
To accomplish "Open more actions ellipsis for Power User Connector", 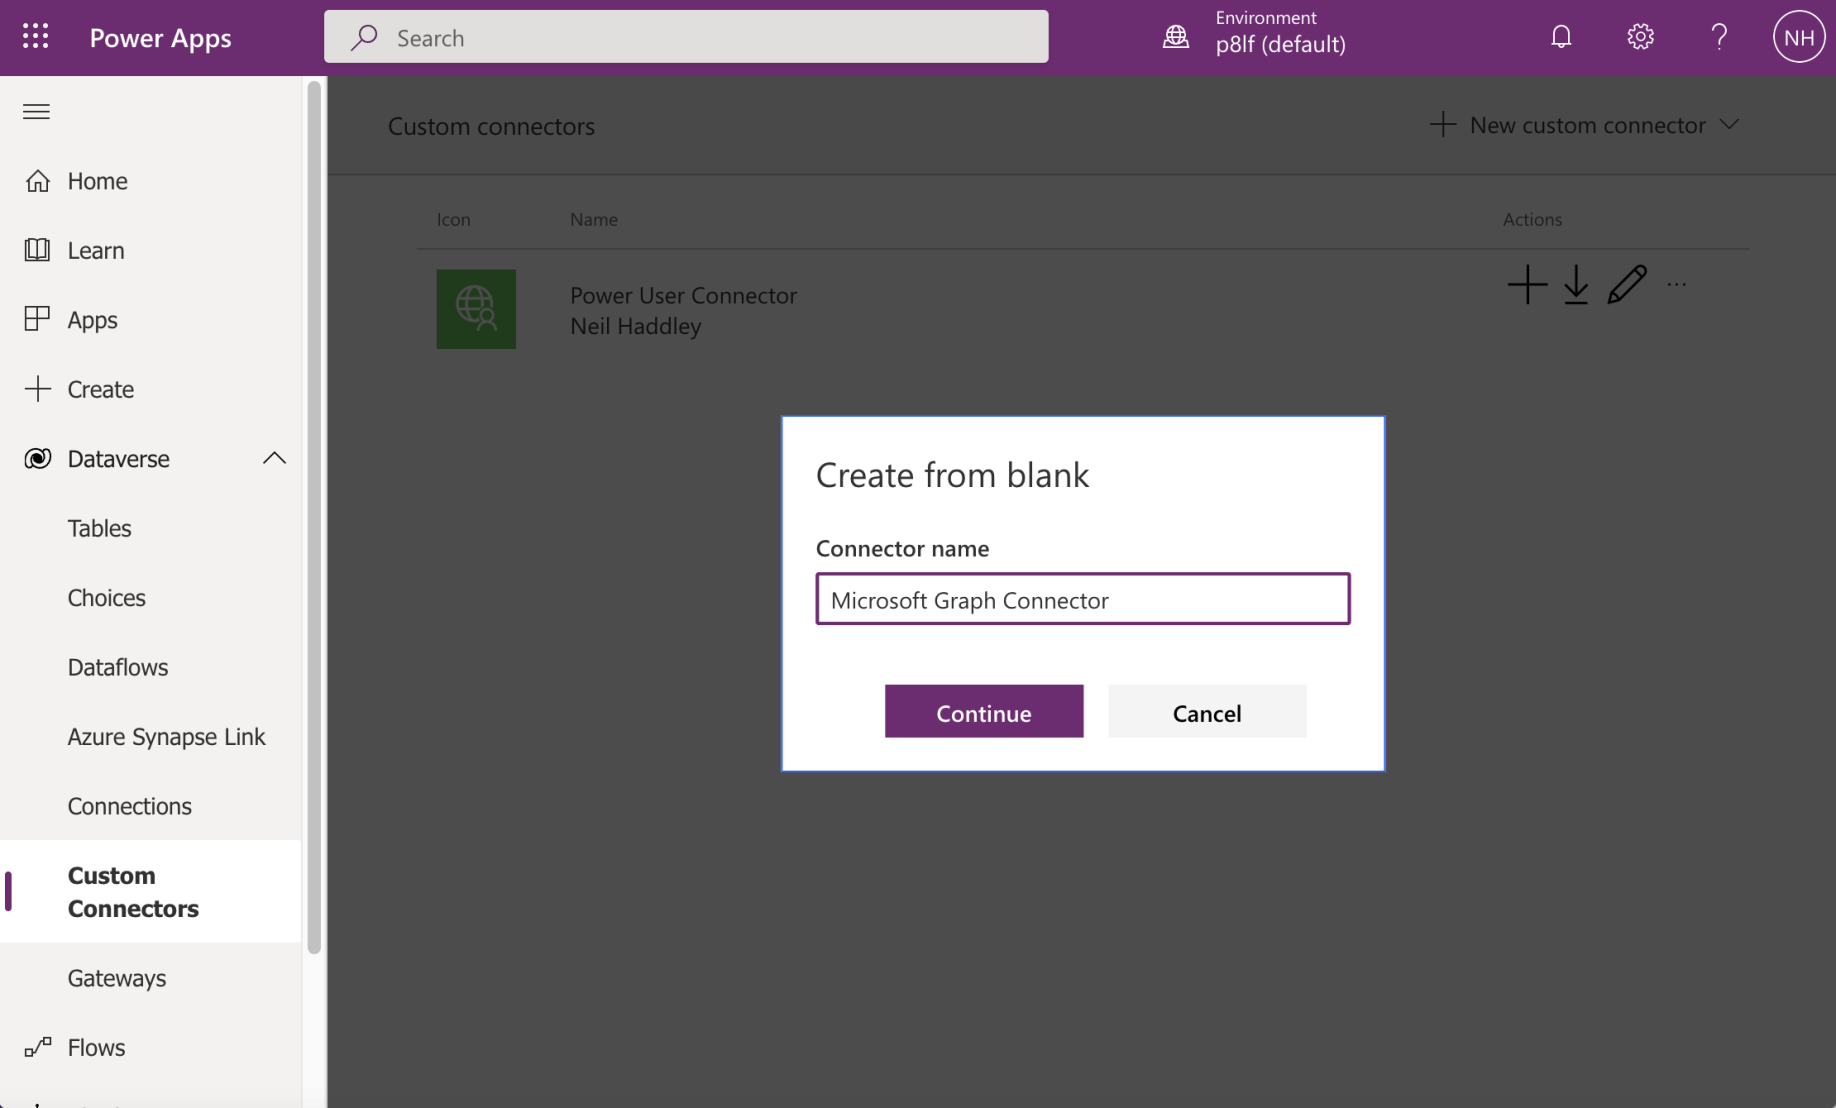I will [1677, 285].
